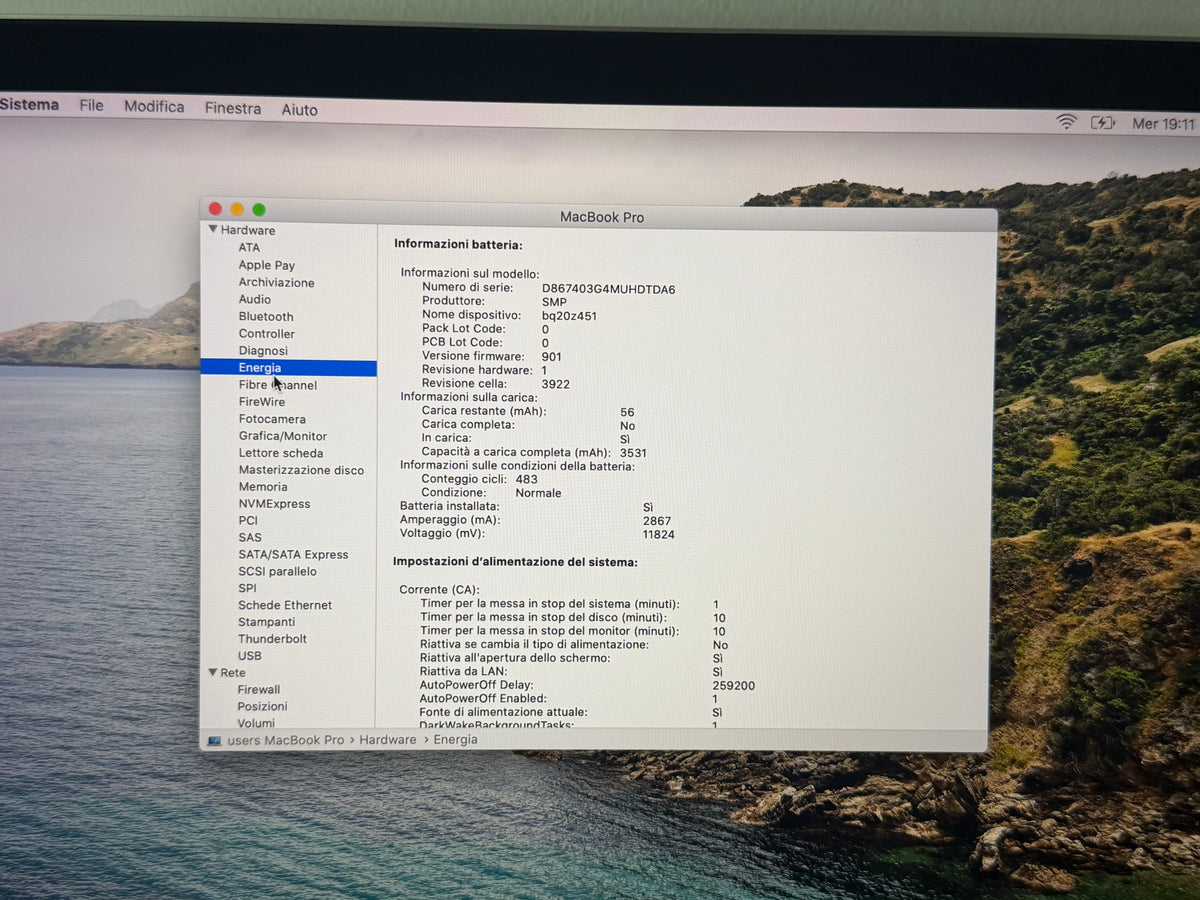This screenshot has height=900, width=1200.
Task: Select Diagnosi in the sidebar
Action: pos(263,350)
